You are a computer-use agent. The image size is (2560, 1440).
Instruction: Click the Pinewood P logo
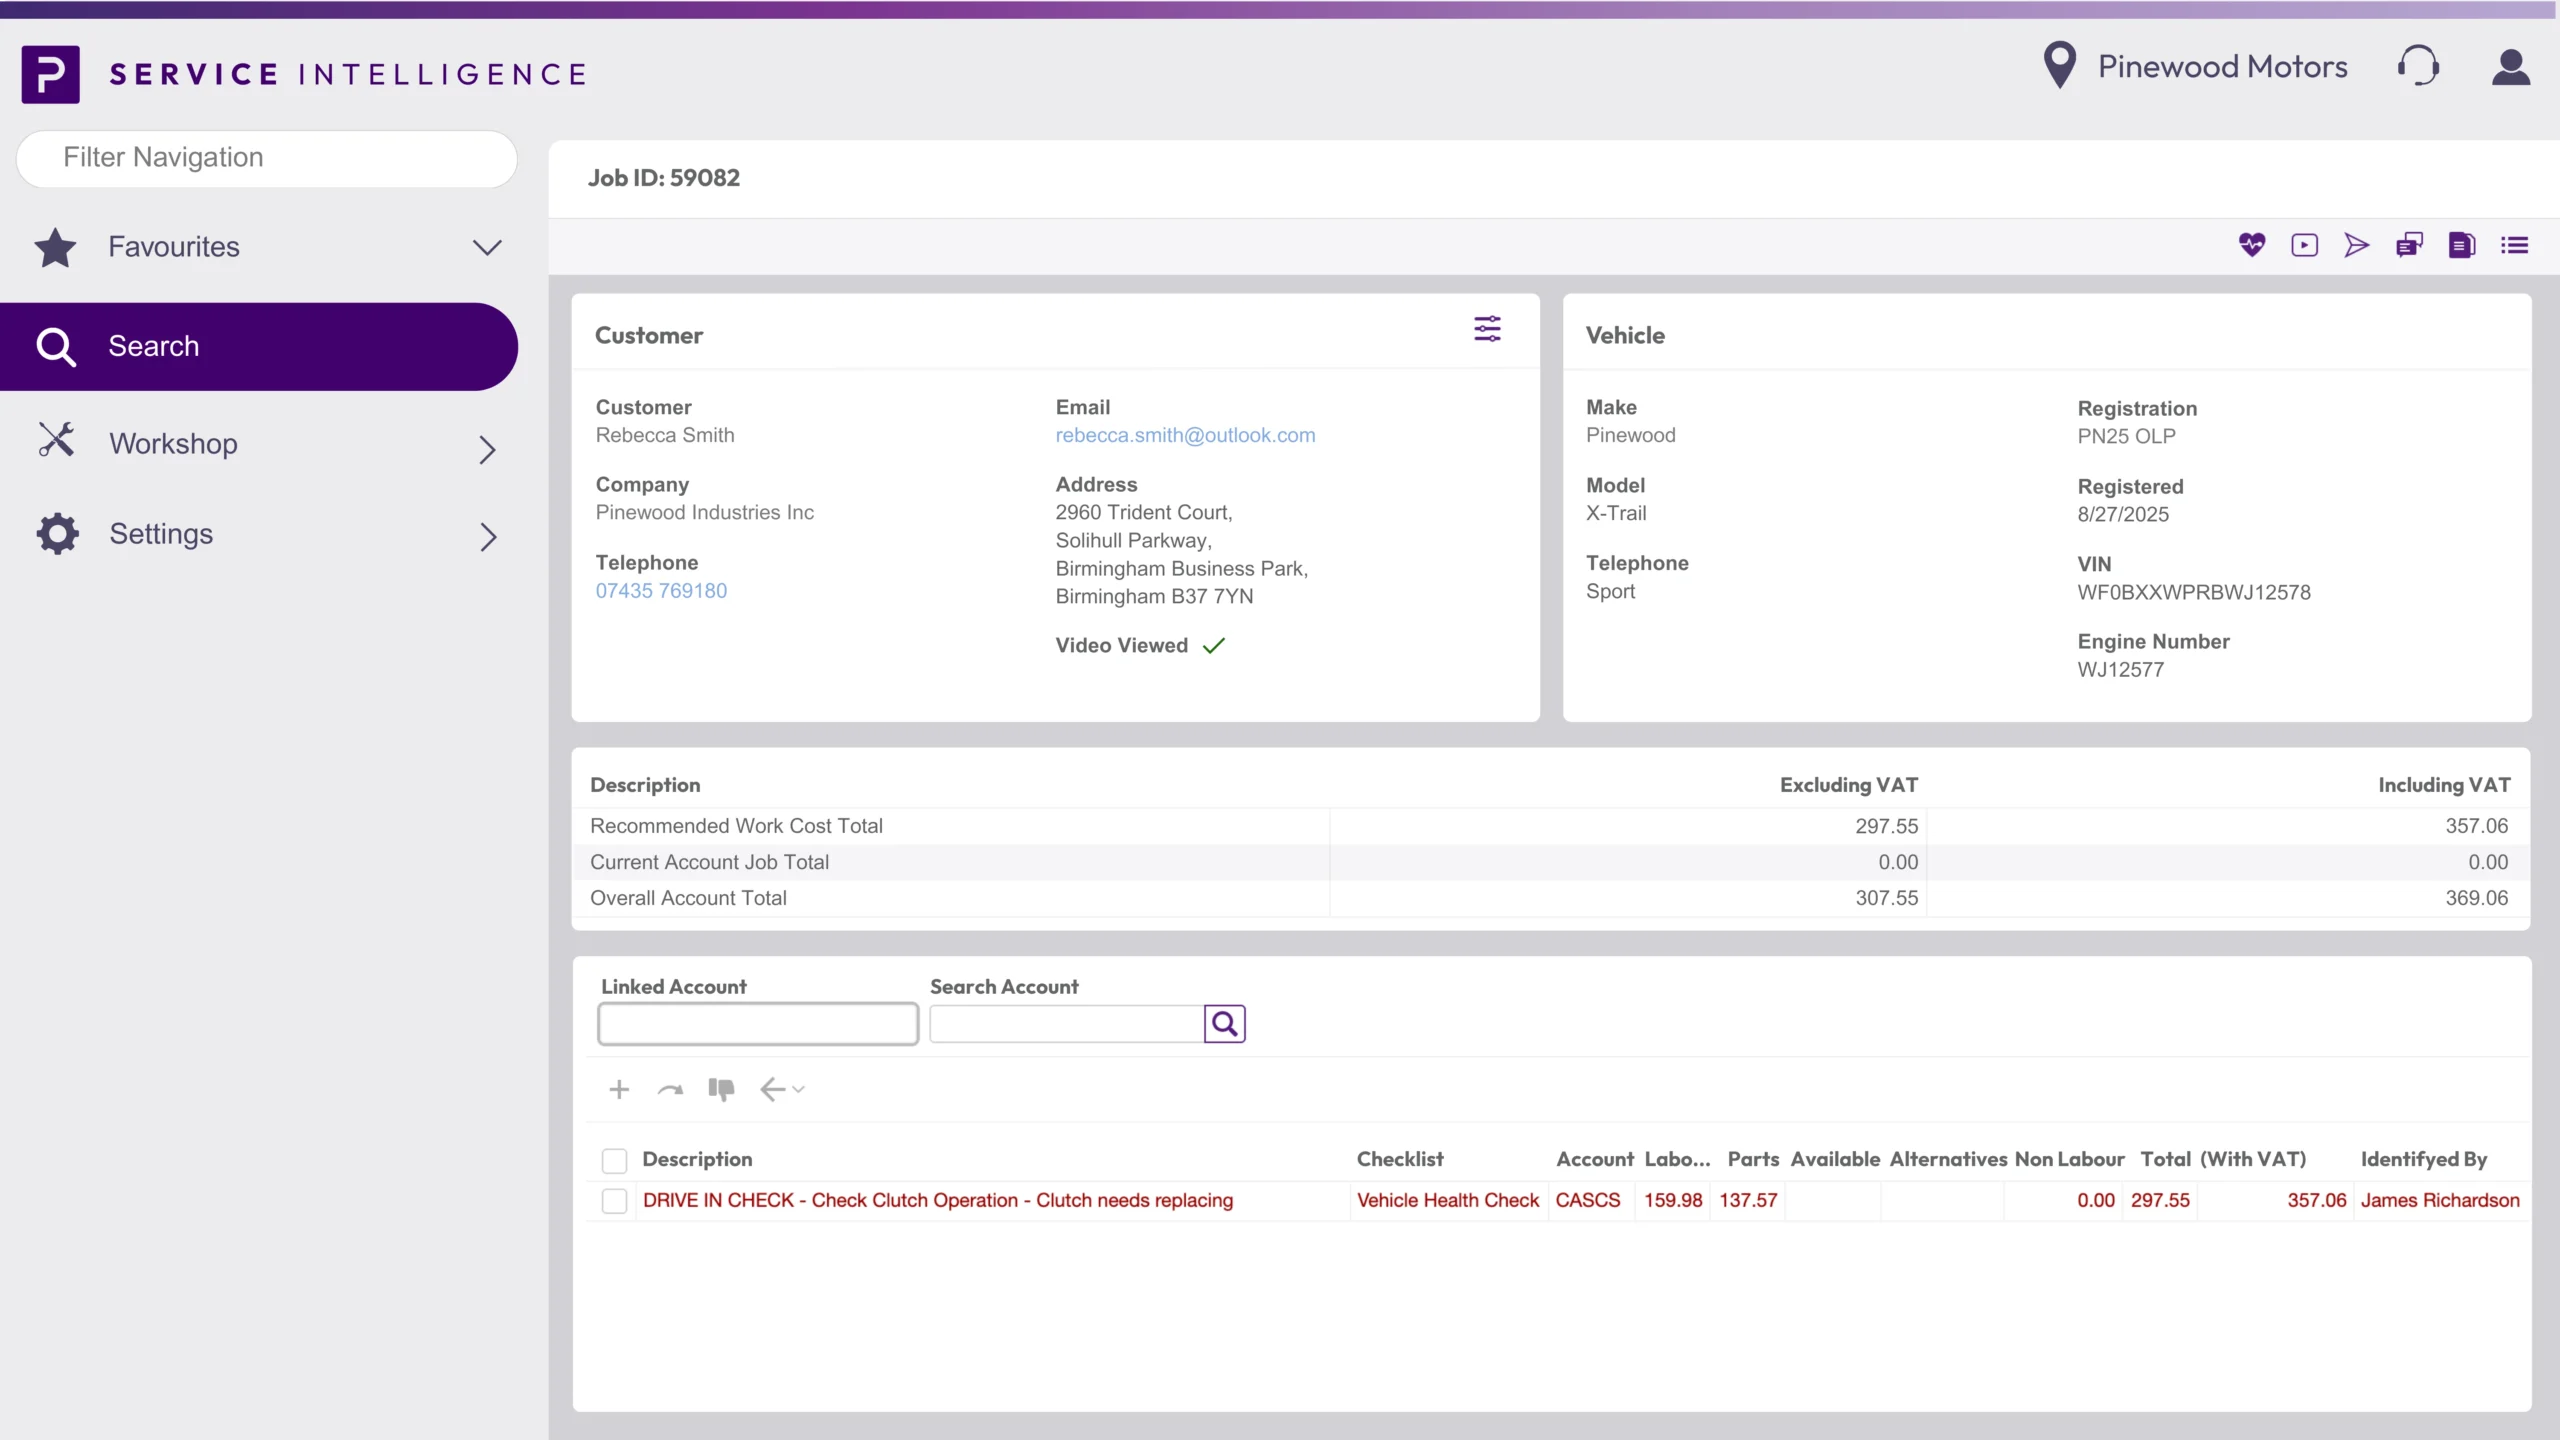(x=50, y=74)
